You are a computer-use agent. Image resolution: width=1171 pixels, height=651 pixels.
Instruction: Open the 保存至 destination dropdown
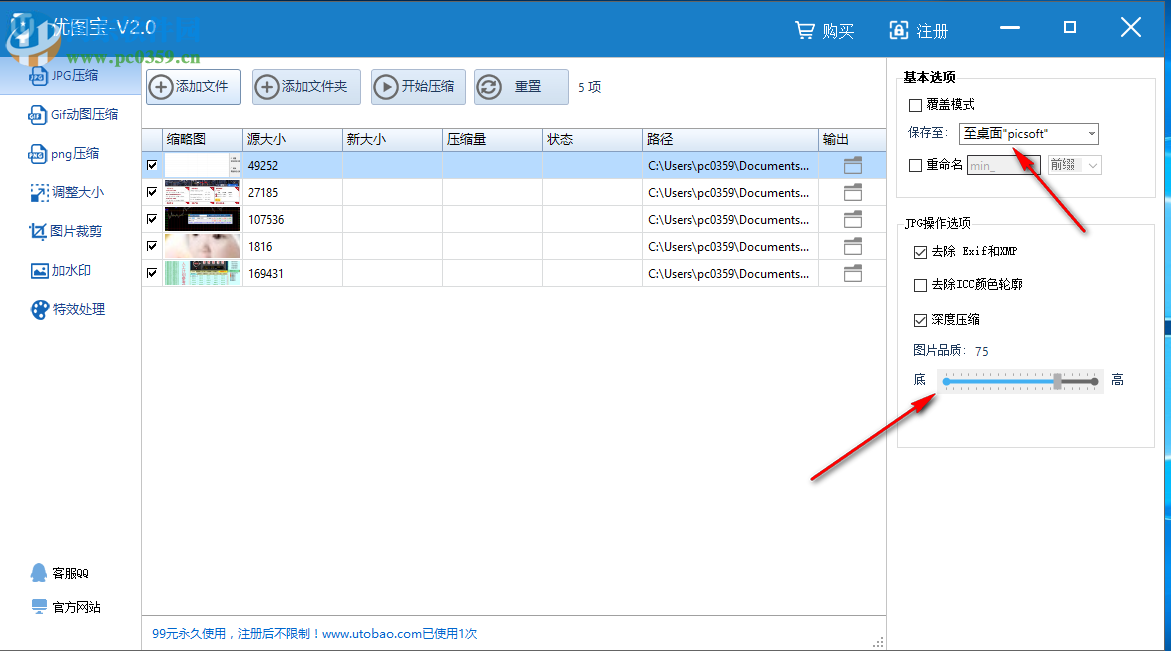1029,134
